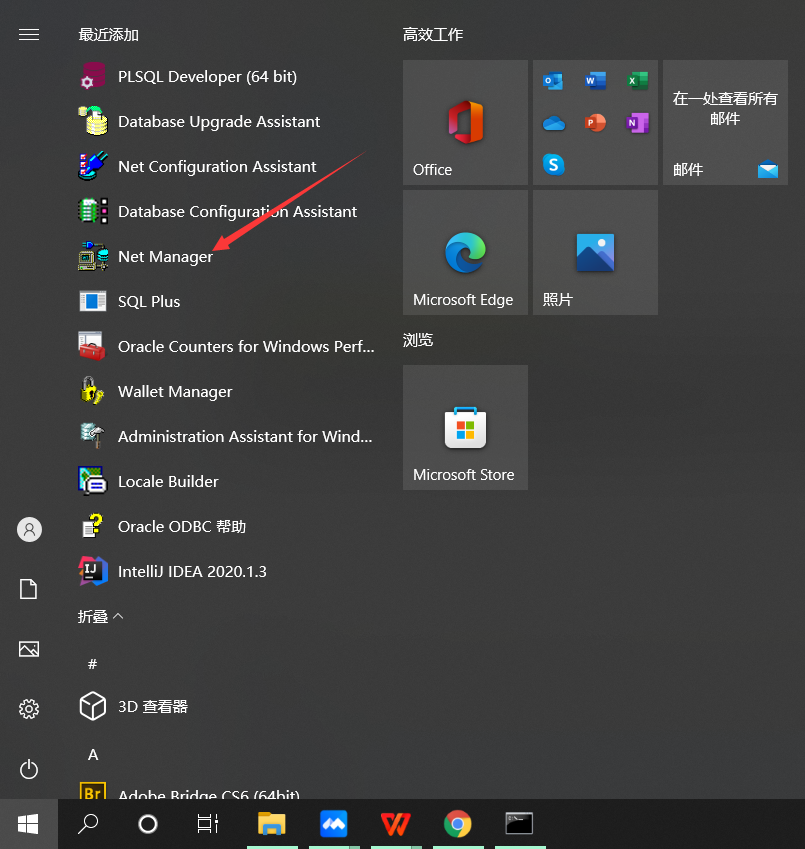Screen dimensions: 805x849
Task: Jump to letter index via # header
Action: click(93, 663)
